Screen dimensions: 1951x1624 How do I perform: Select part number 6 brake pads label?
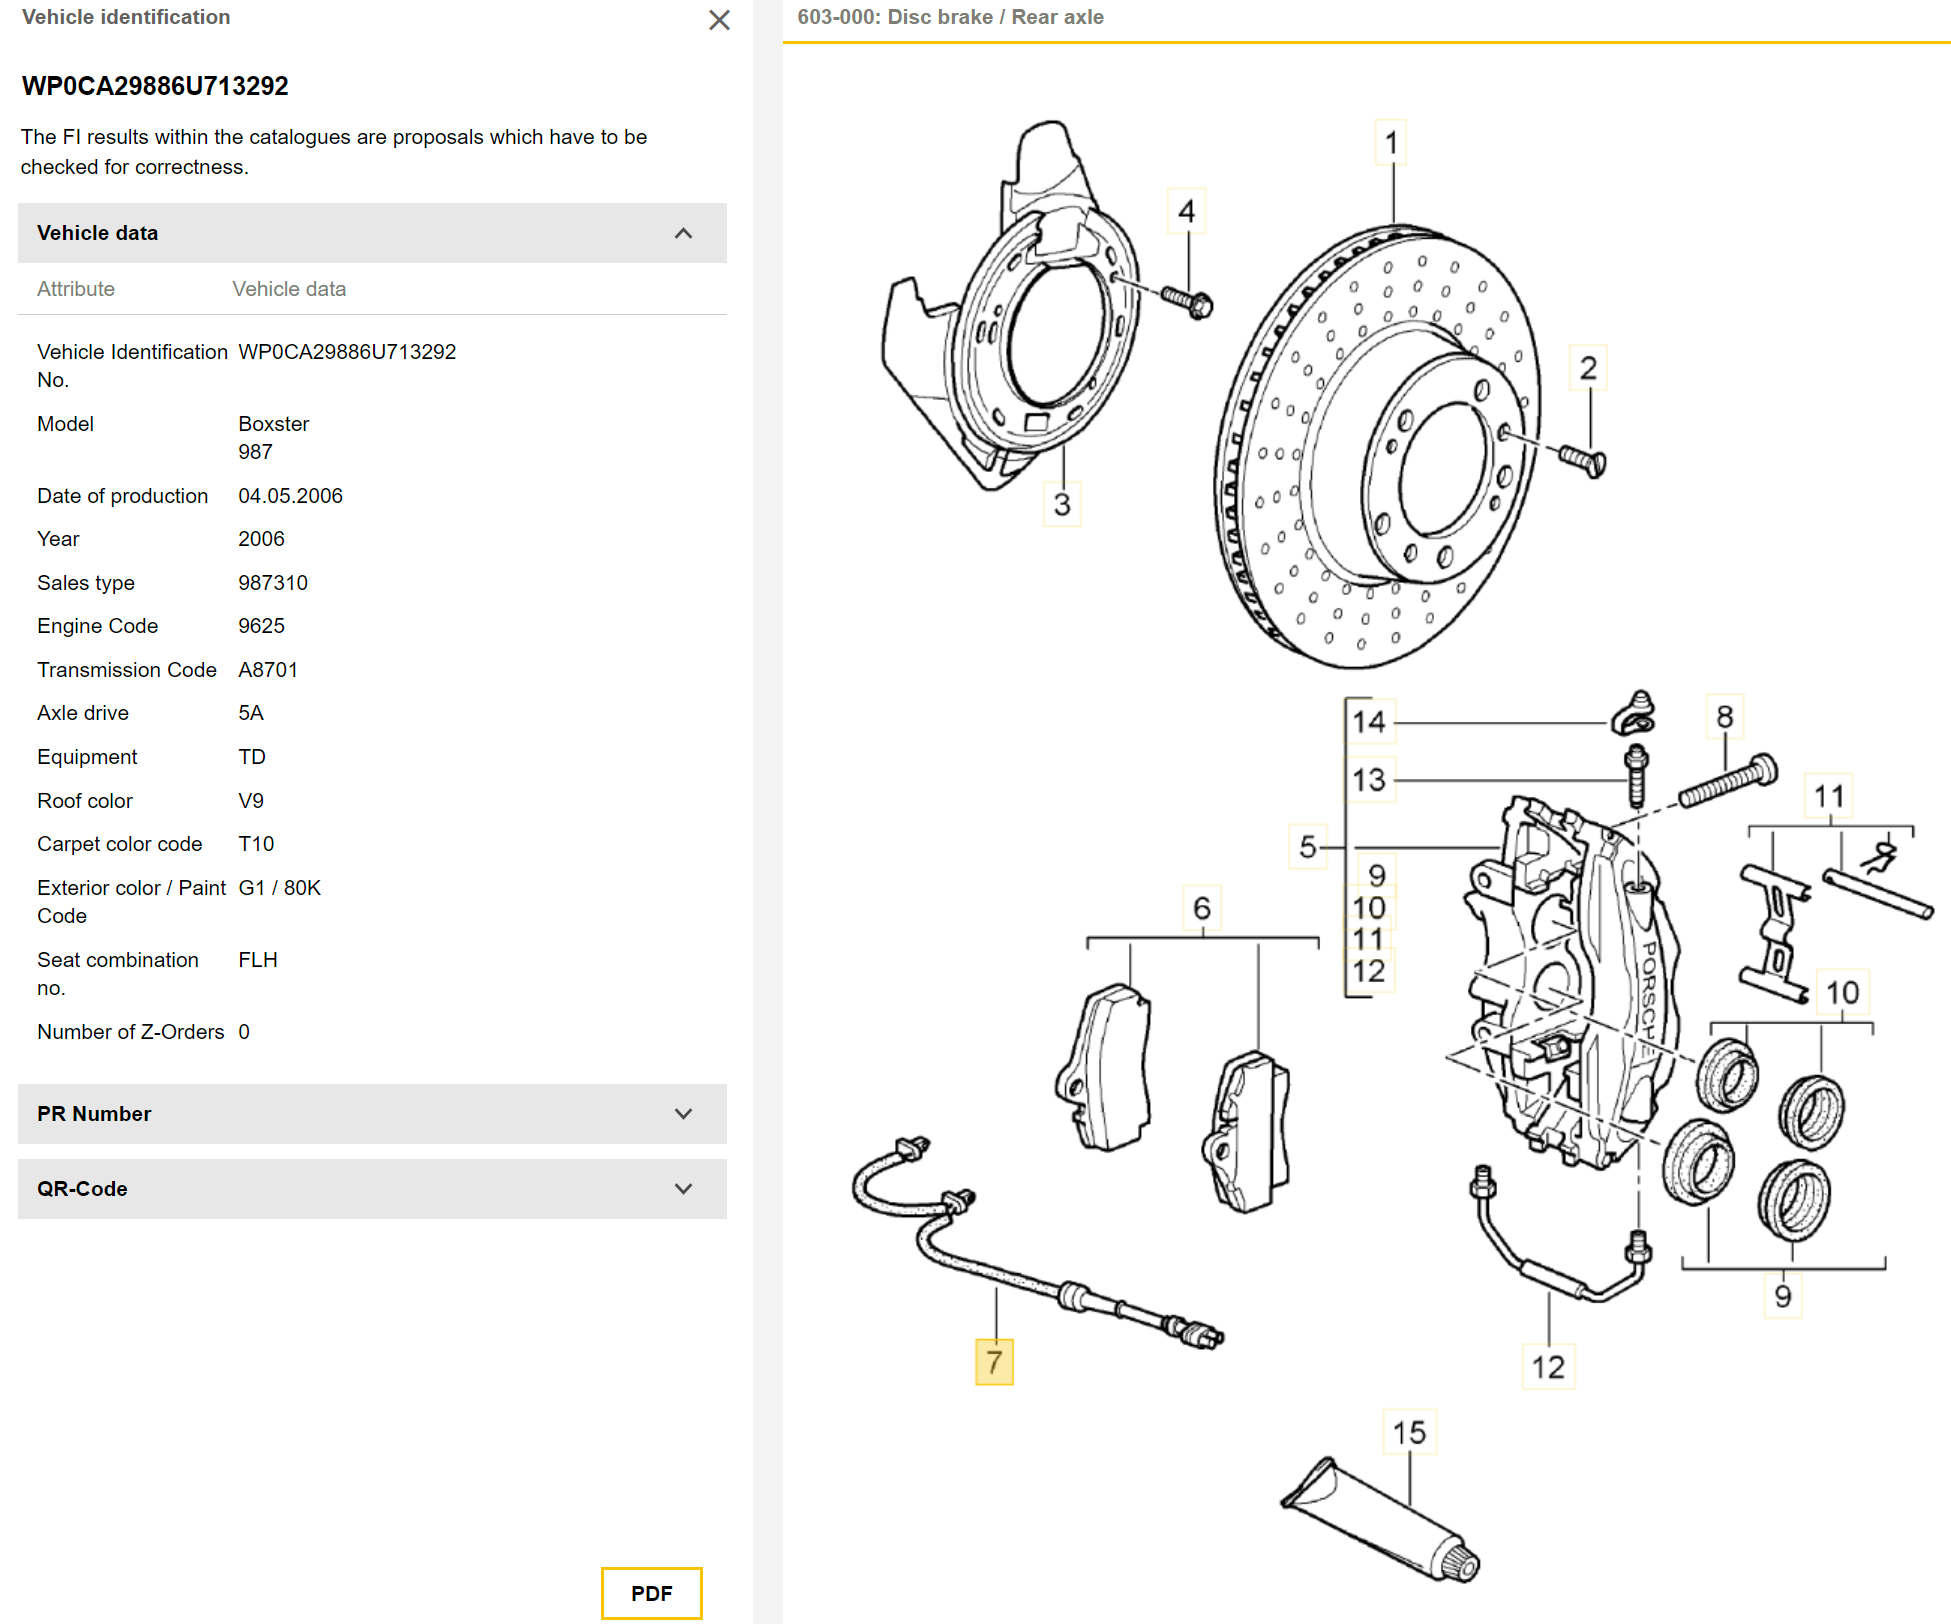[1202, 908]
